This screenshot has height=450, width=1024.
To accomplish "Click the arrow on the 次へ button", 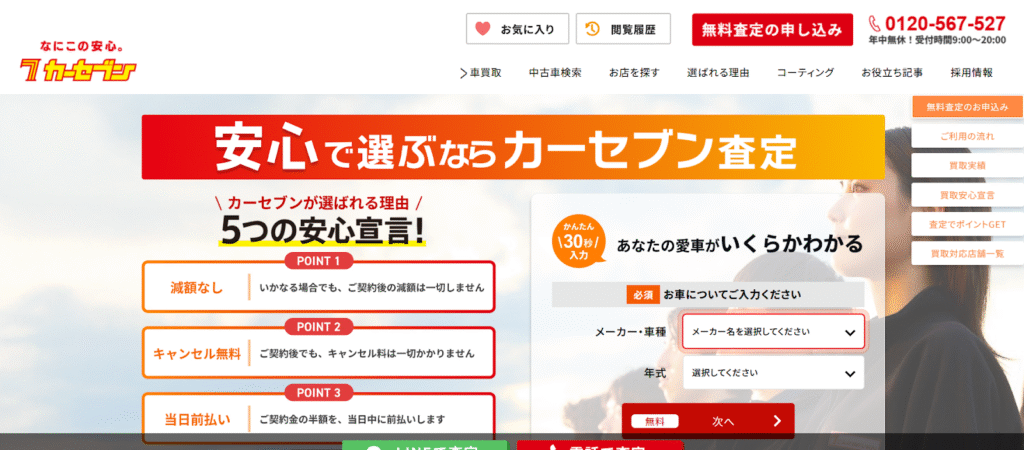I will pyautogui.click(x=776, y=421).
